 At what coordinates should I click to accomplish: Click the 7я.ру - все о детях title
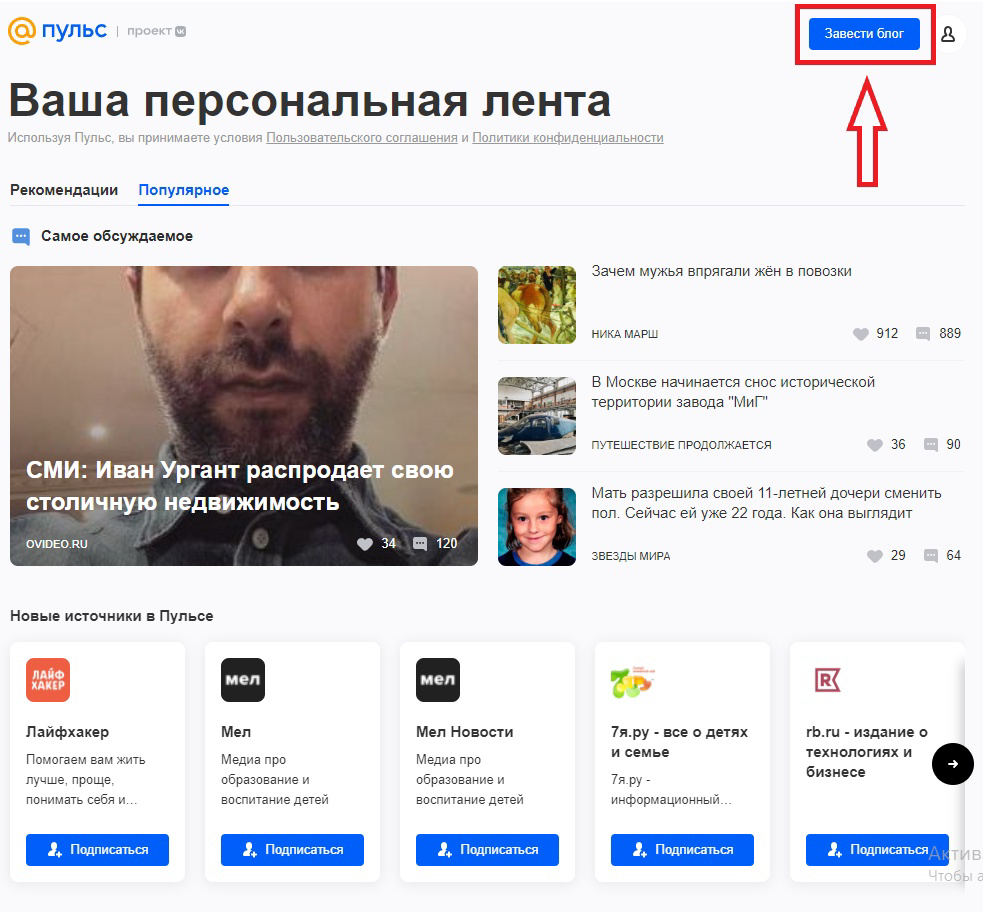(680, 742)
